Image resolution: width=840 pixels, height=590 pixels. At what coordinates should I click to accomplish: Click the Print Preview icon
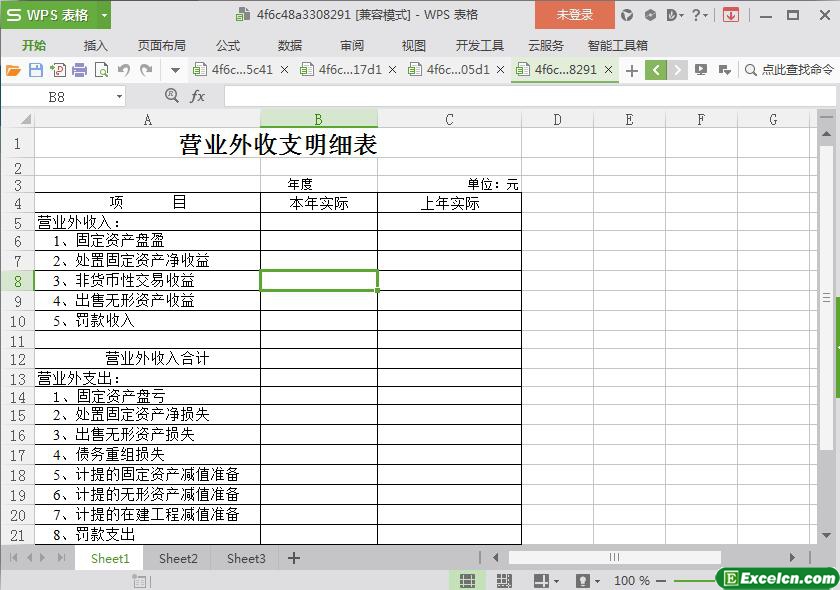click(101, 70)
